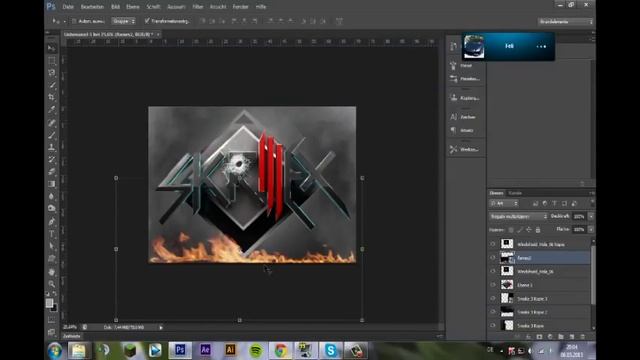This screenshot has height=360, width=640.
Task: Toggle the Autom. ausw. checkbox
Action: 74,21
